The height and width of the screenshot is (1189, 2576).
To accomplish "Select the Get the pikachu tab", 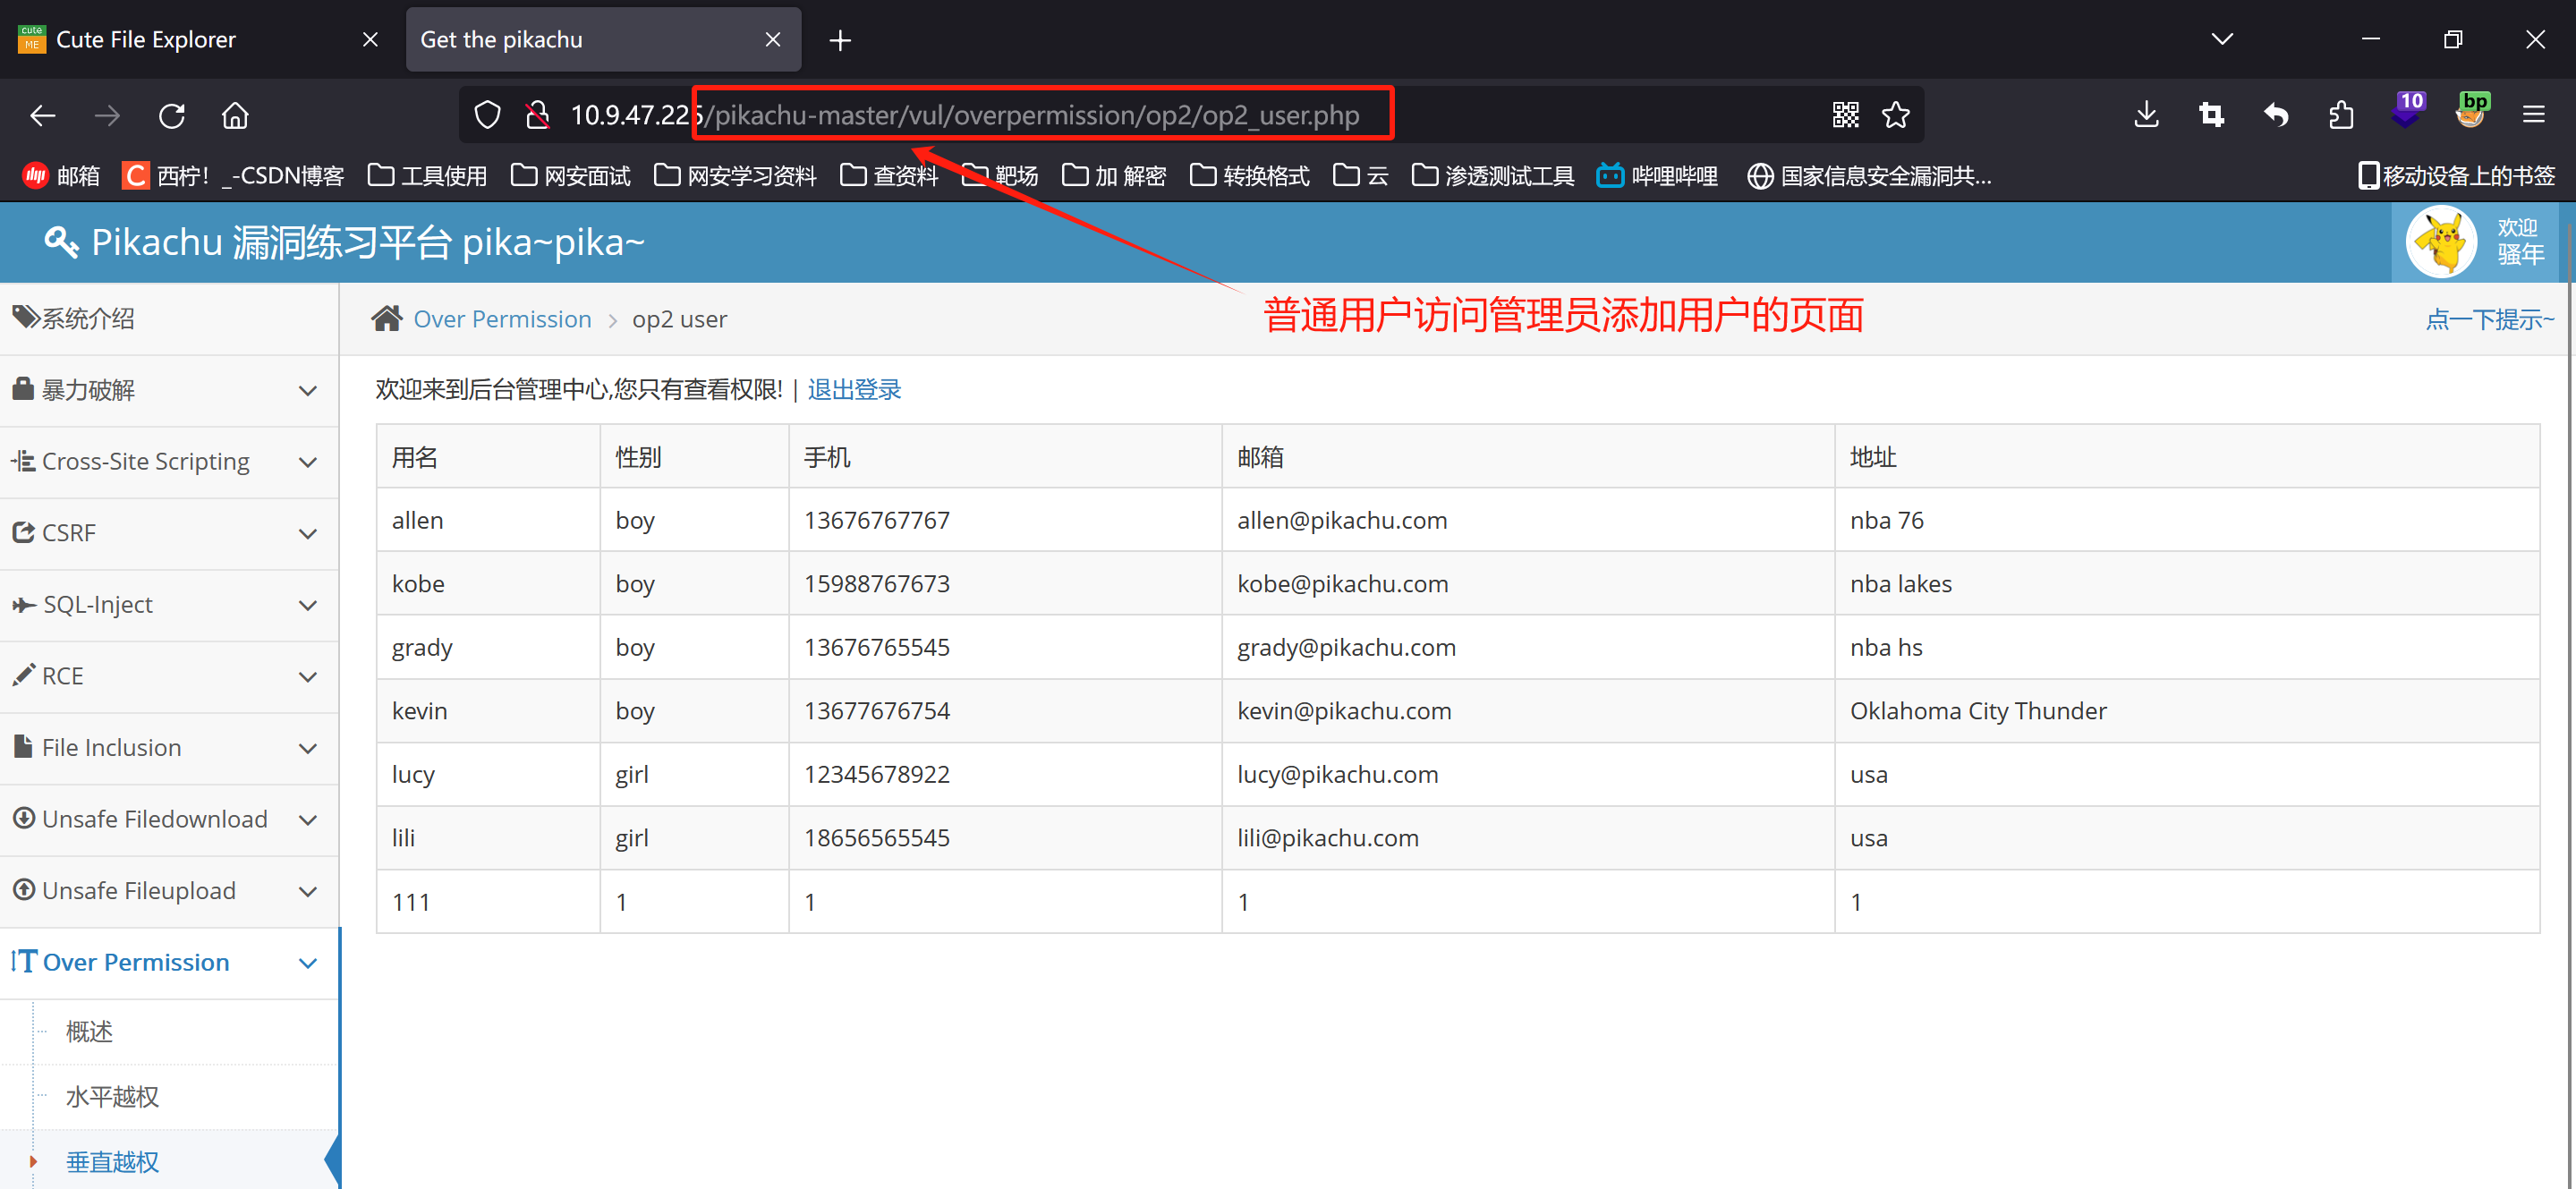I will (603, 39).
